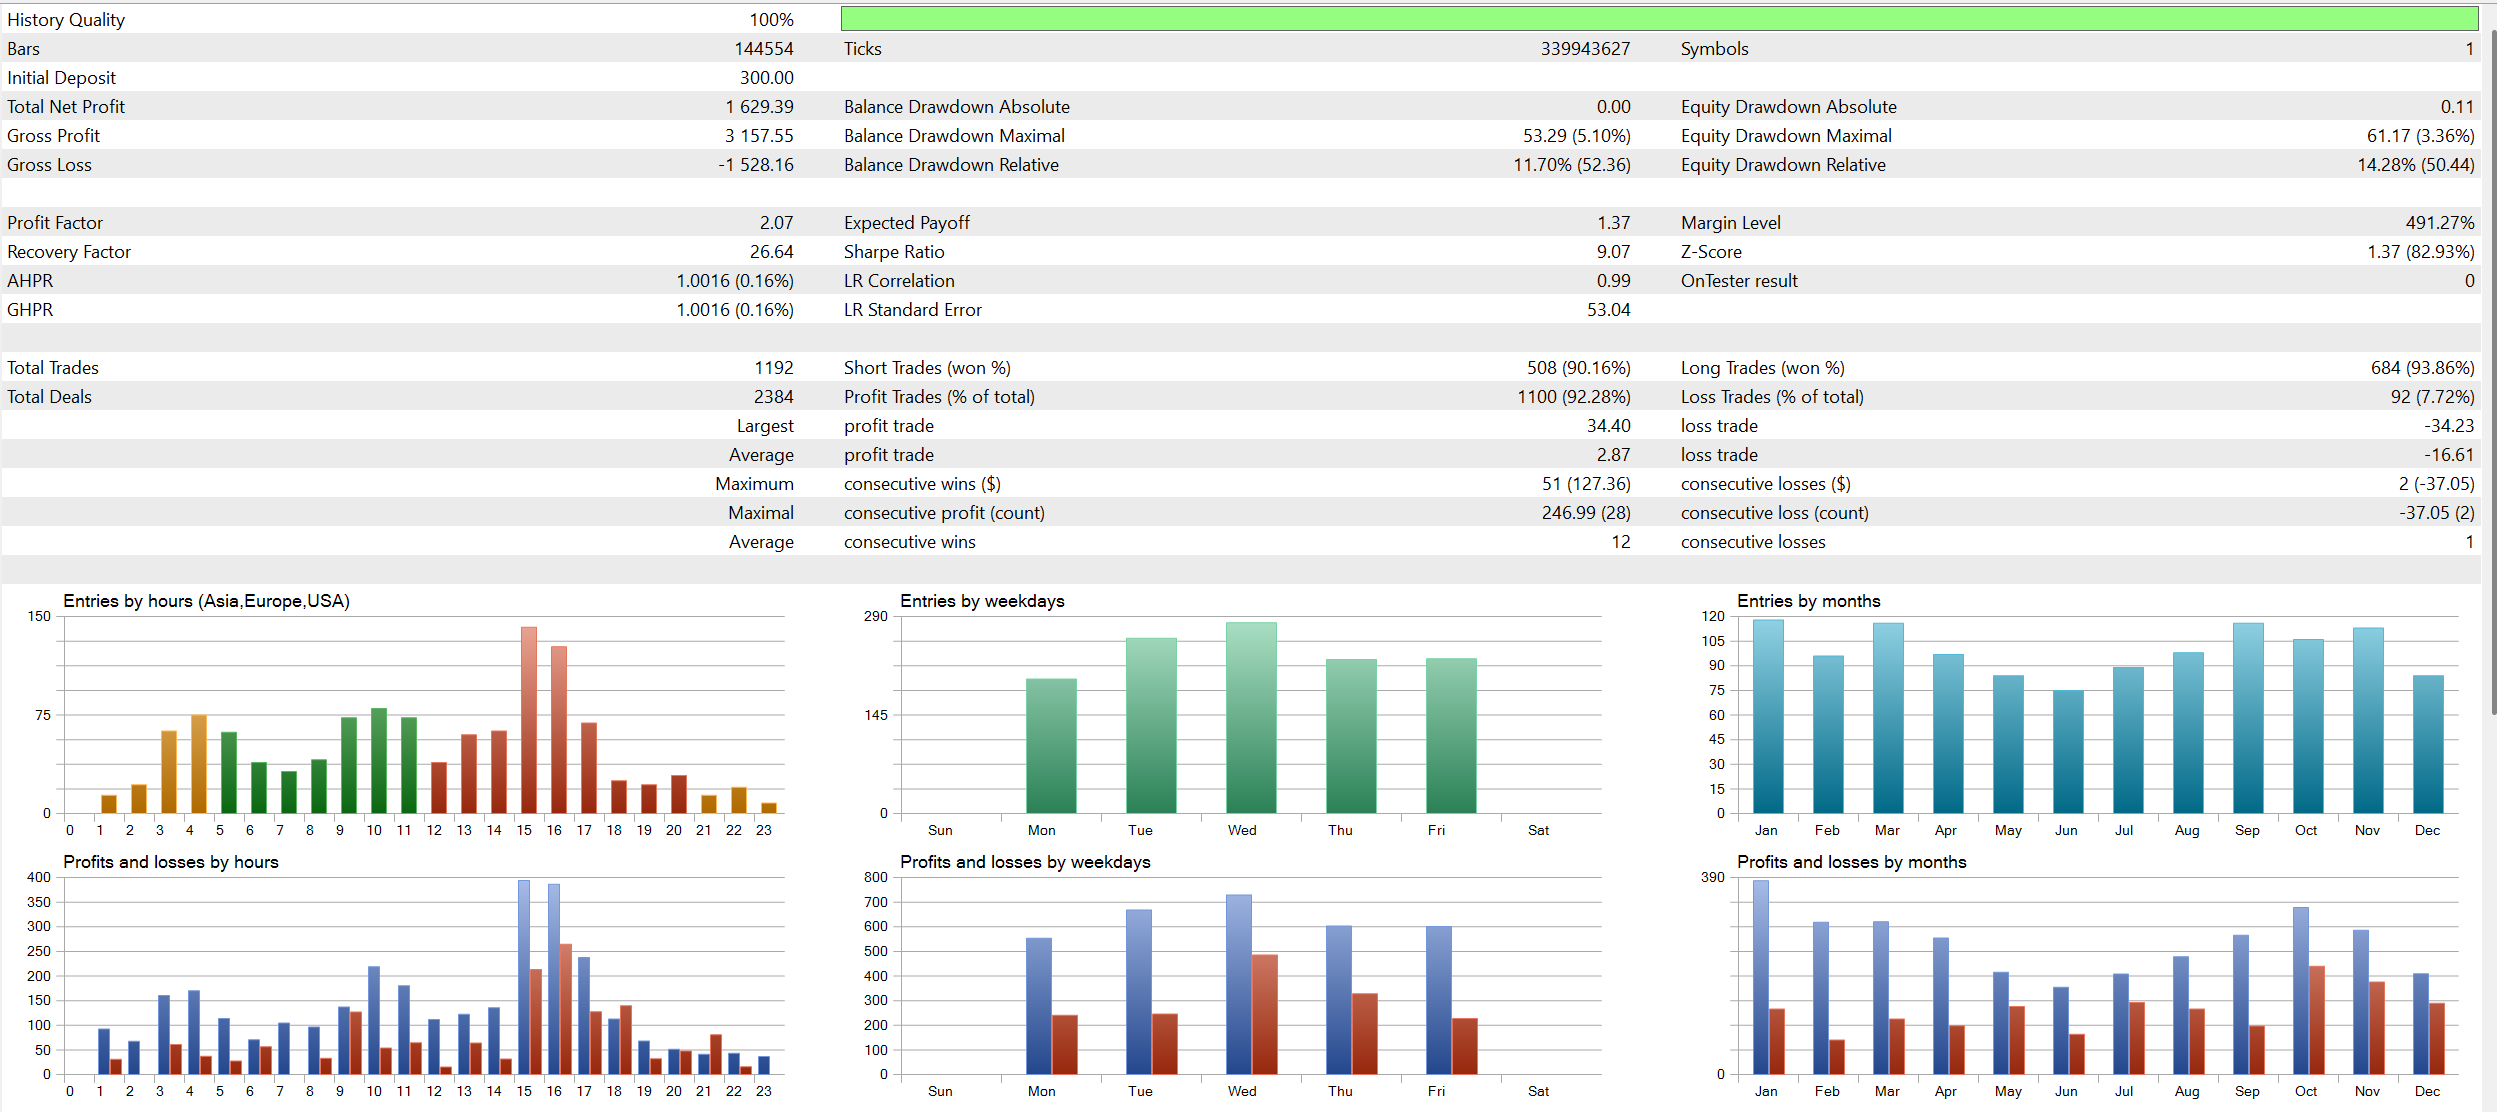Click the Equity Drawdown Maximal value
The image size is (2497, 1112).
(x=2419, y=136)
